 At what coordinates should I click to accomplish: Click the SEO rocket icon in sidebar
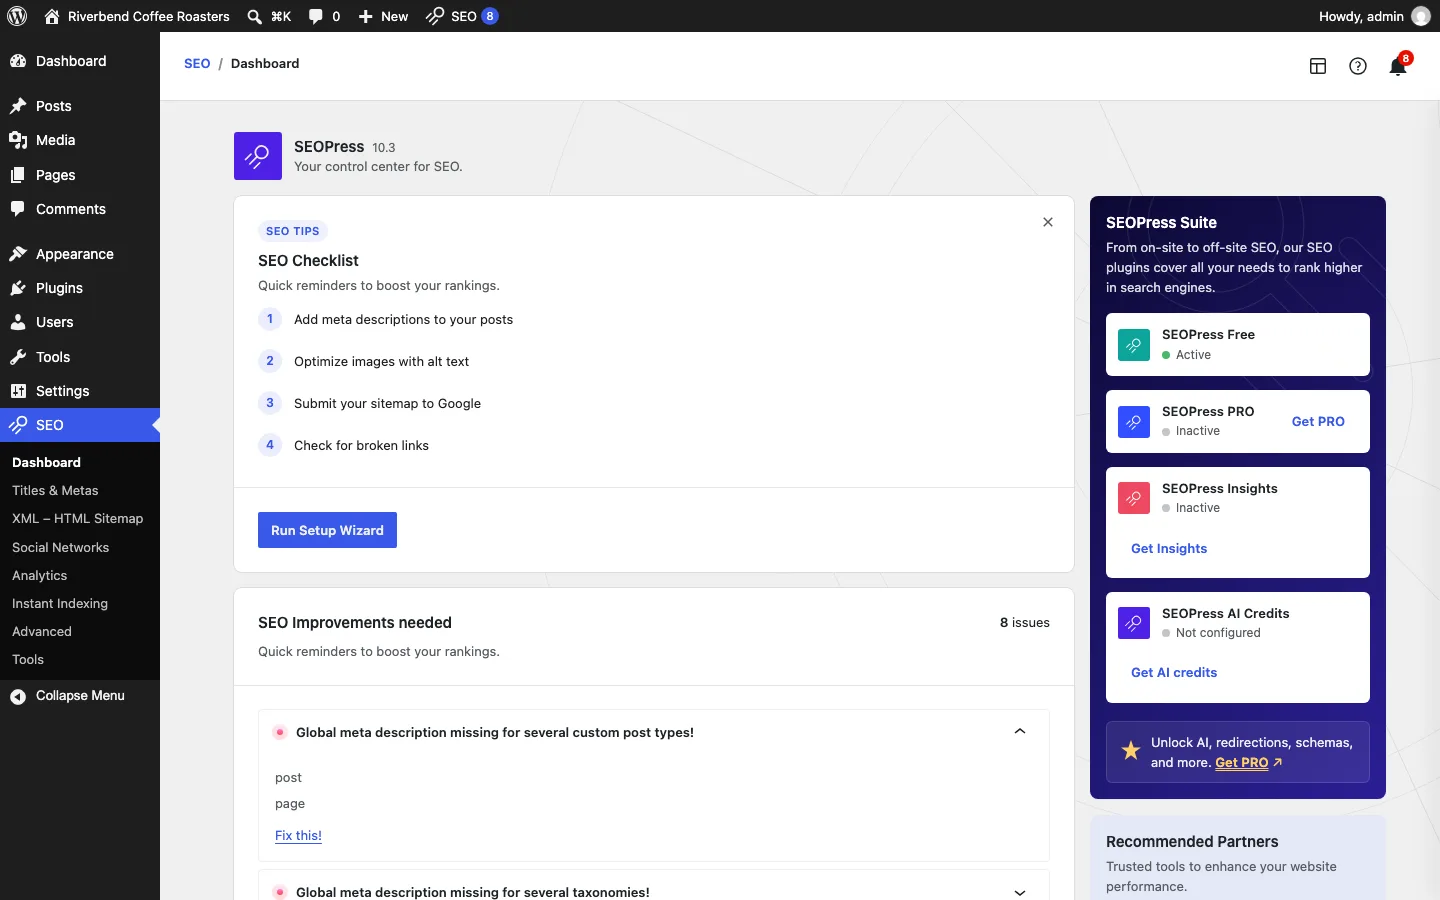tap(18, 425)
